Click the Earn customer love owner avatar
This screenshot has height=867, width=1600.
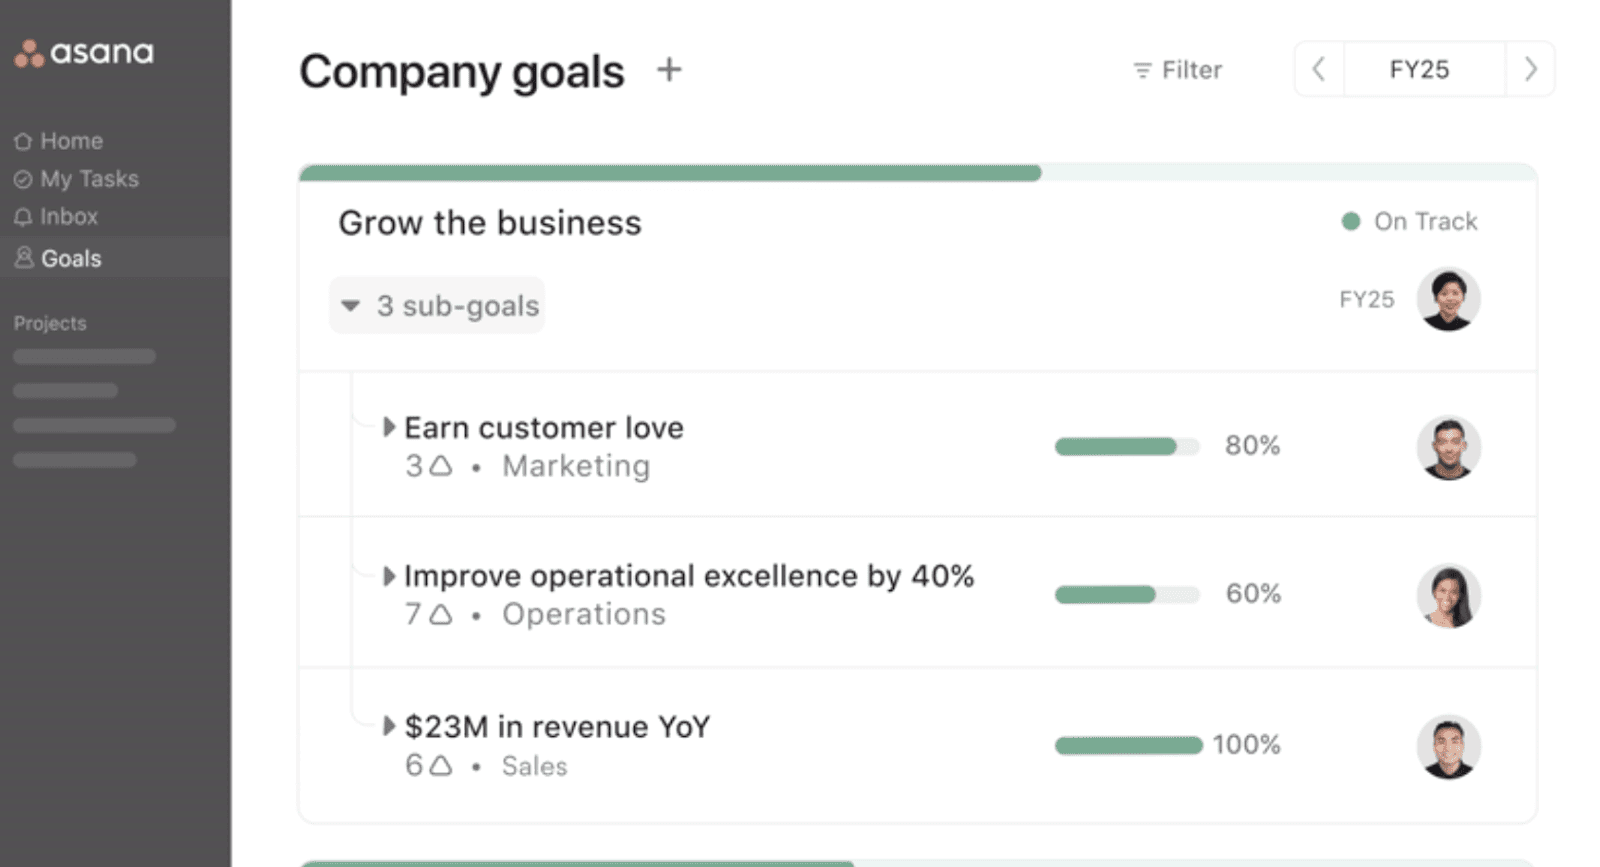1448,447
